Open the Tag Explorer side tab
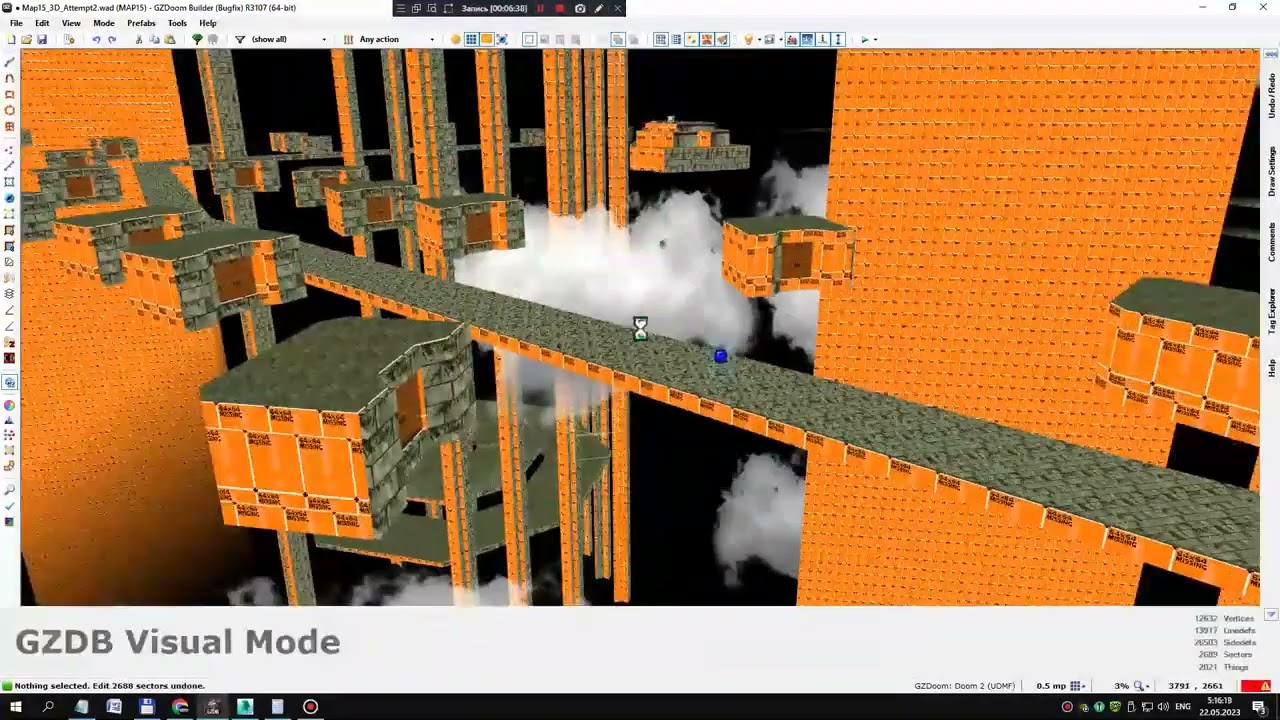This screenshot has height=720, width=1280. pyautogui.click(x=1272, y=311)
